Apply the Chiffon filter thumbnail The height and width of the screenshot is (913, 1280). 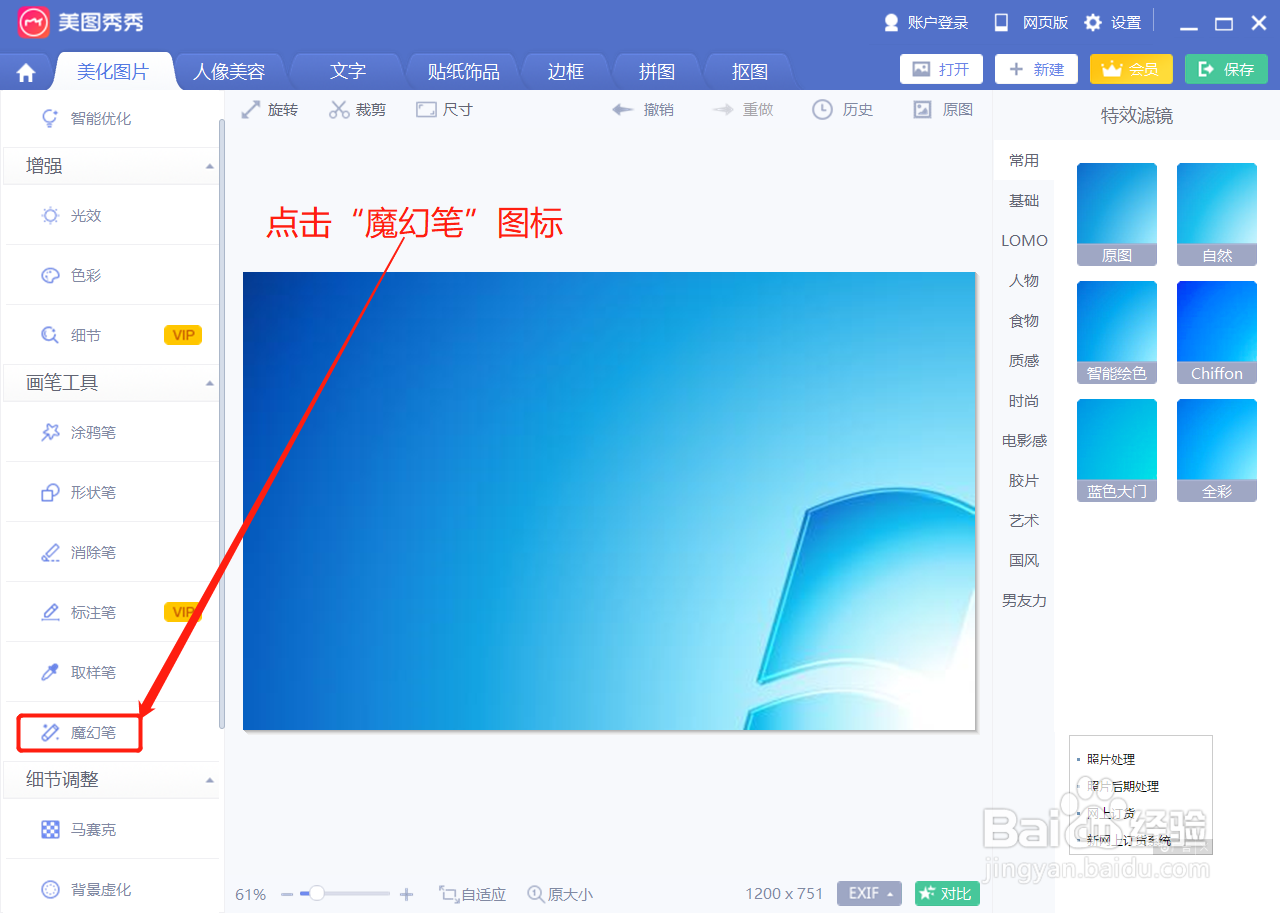coord(1217,332)
